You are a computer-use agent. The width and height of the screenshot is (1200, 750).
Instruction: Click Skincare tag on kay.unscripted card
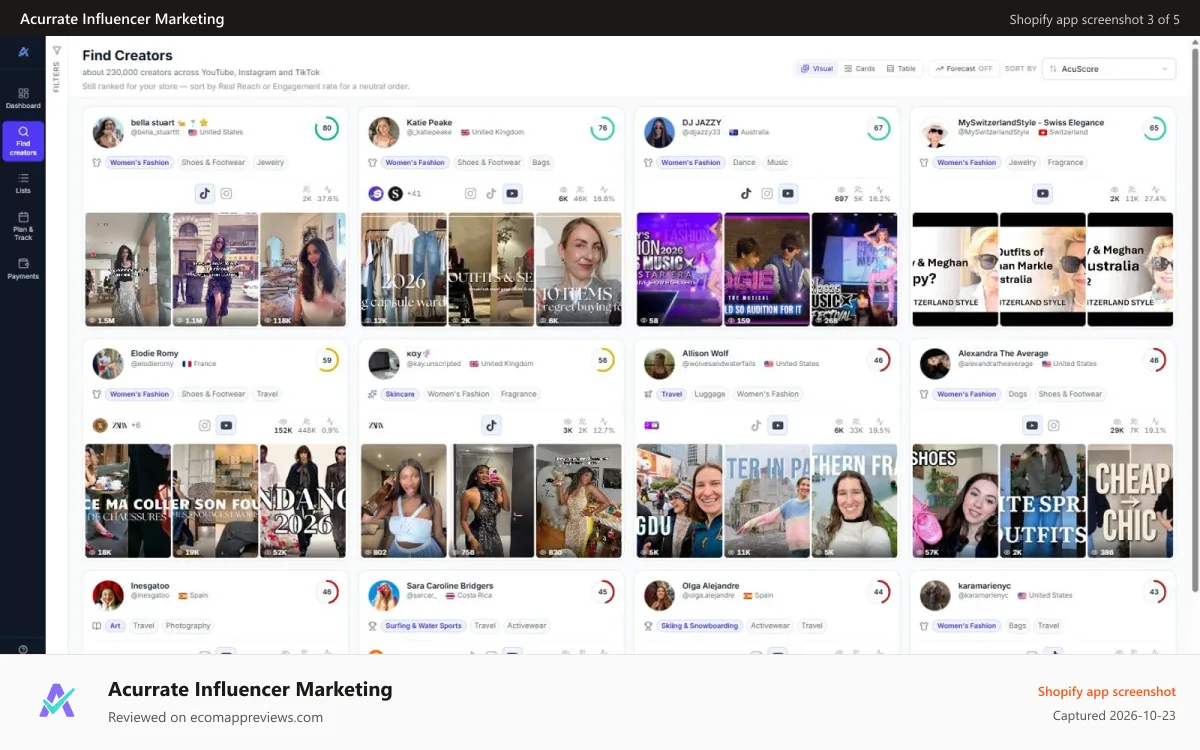click(x=400, y=394)
